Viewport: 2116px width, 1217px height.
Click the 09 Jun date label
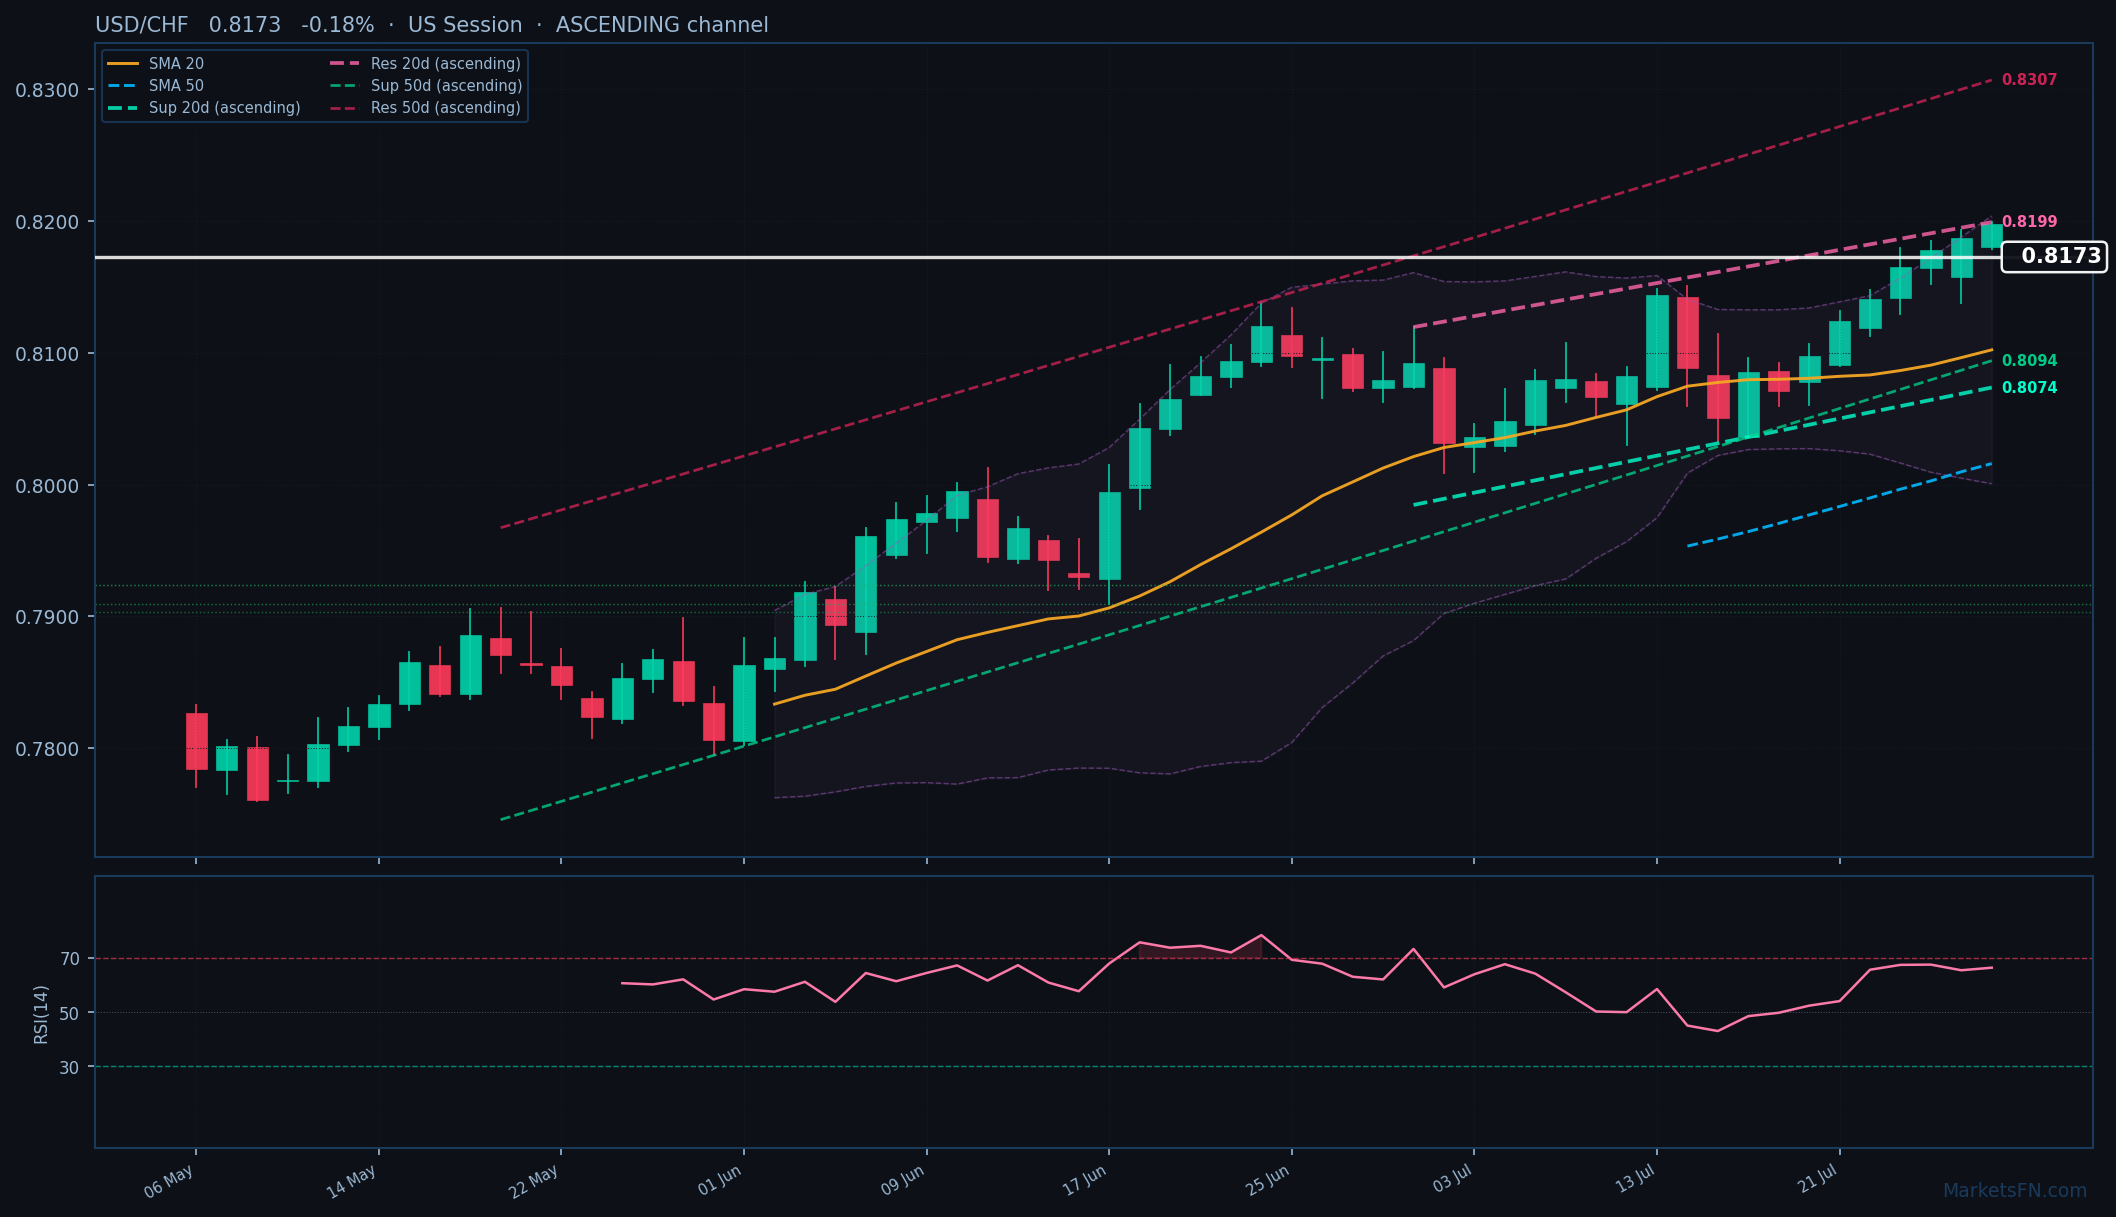(903, 1181)
